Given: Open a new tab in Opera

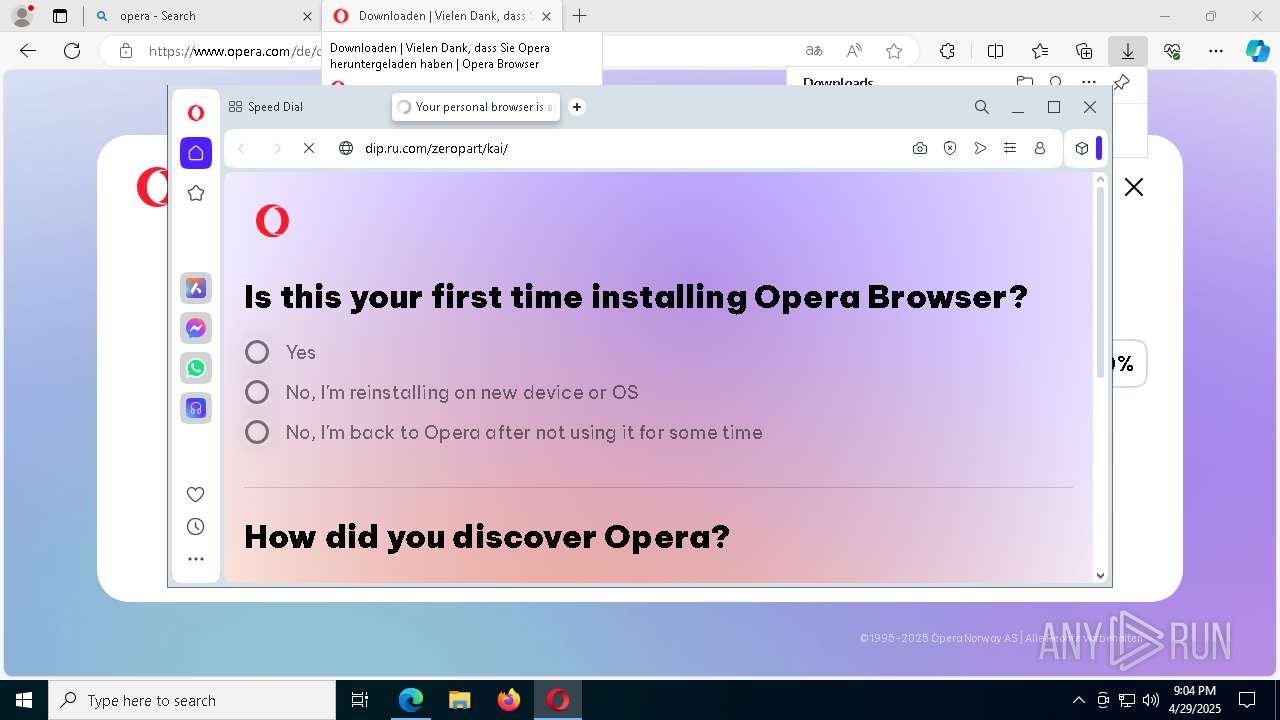Looking at the screenshot, I should click(577, 107).
